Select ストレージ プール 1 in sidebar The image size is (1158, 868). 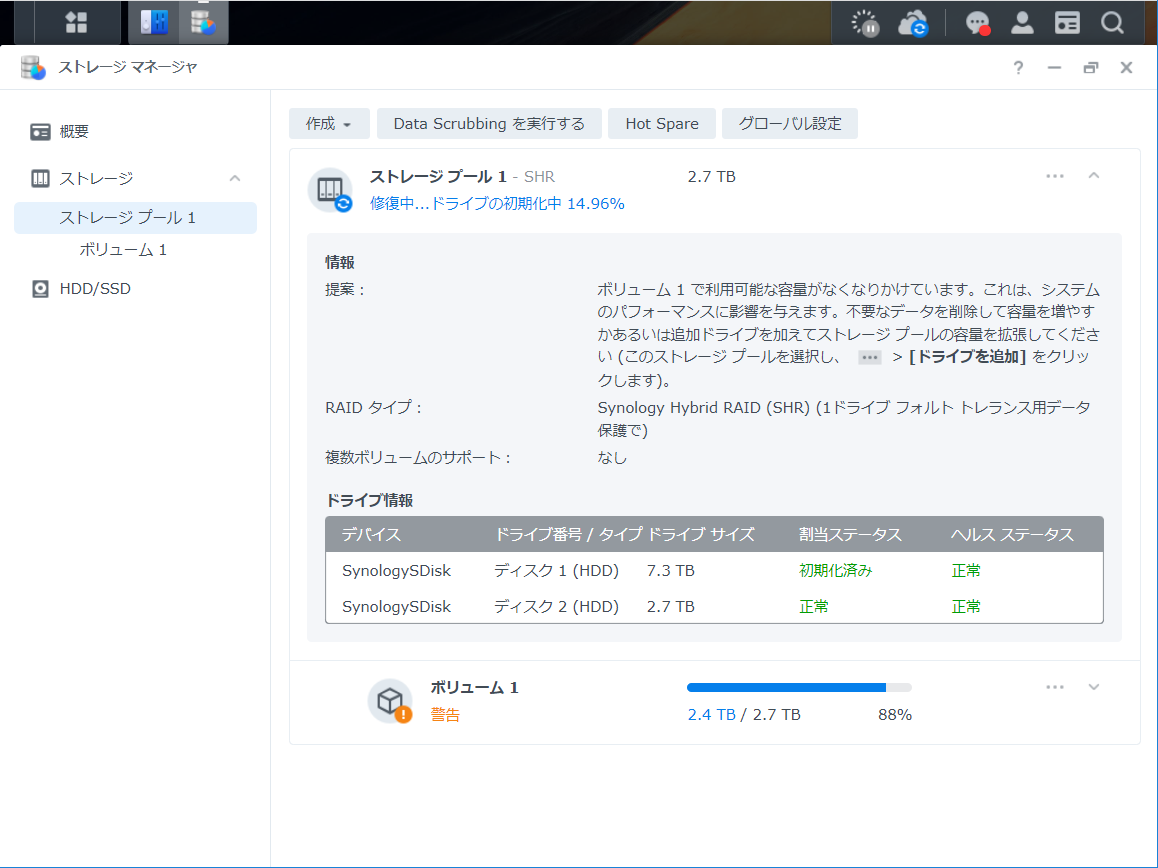135,218
